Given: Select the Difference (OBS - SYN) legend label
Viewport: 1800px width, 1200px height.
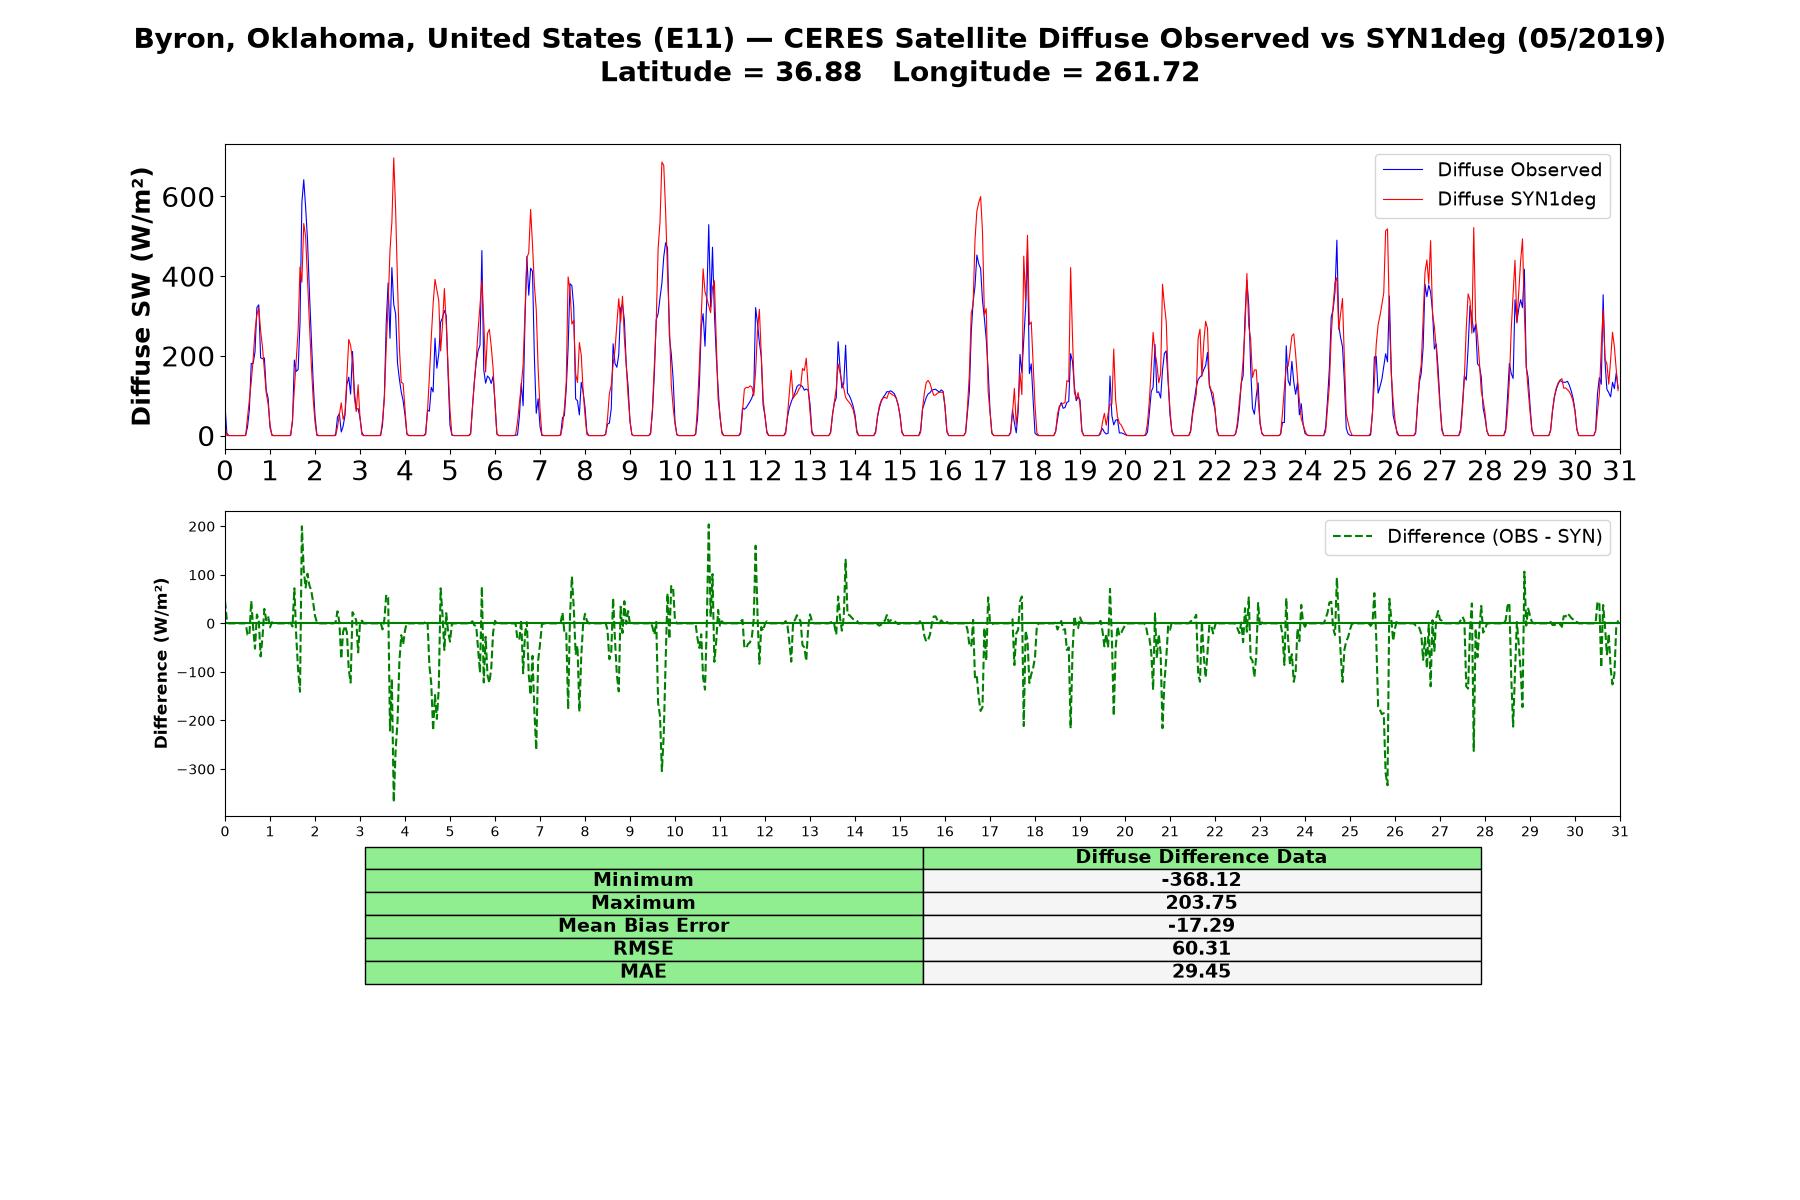Looking at the screenshot, I should (1494, 537).
